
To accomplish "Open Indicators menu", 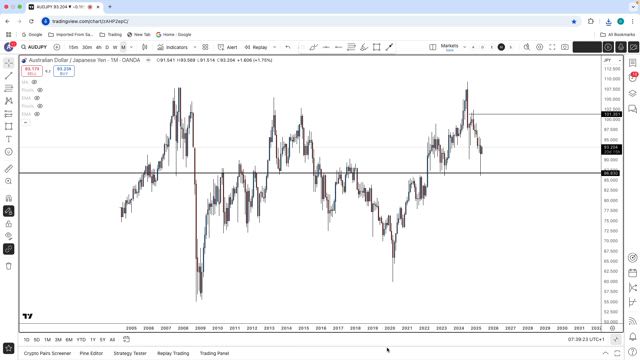I will 173,47.
